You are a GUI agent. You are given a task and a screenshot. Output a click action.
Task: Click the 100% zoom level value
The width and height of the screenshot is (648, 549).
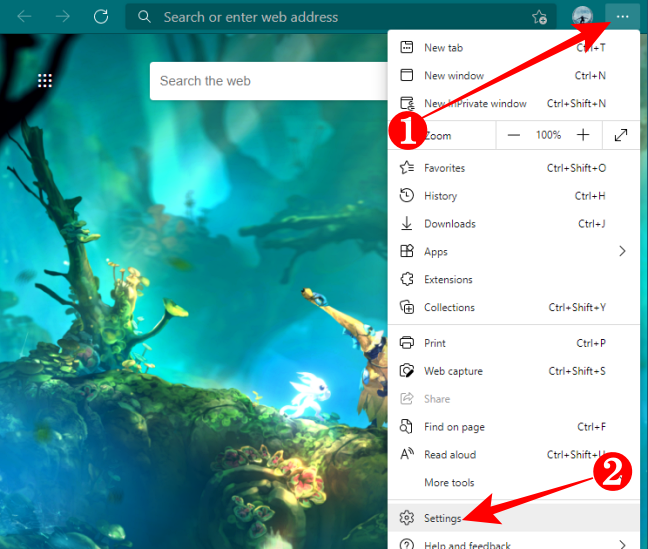pyautogui.click(x=548, y=135)
